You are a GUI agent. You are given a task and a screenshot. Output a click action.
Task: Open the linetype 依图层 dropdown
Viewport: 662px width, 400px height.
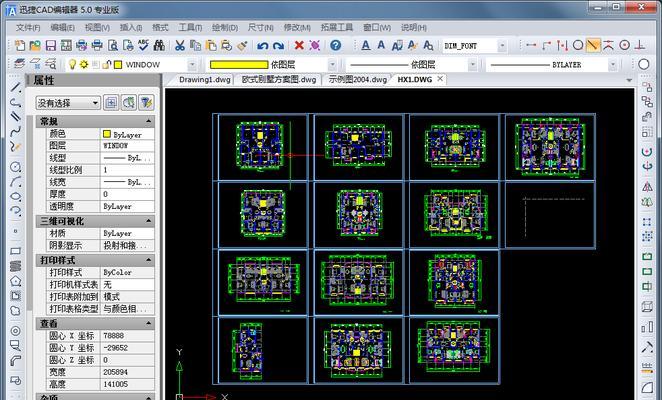click(472, 65)
